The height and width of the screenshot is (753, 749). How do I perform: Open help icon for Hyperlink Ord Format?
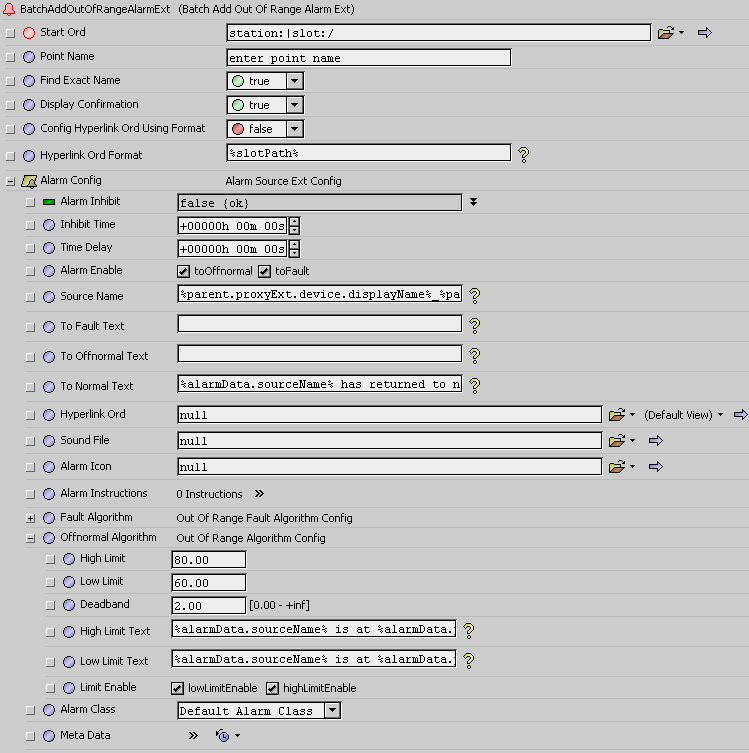tap(522, 154)
